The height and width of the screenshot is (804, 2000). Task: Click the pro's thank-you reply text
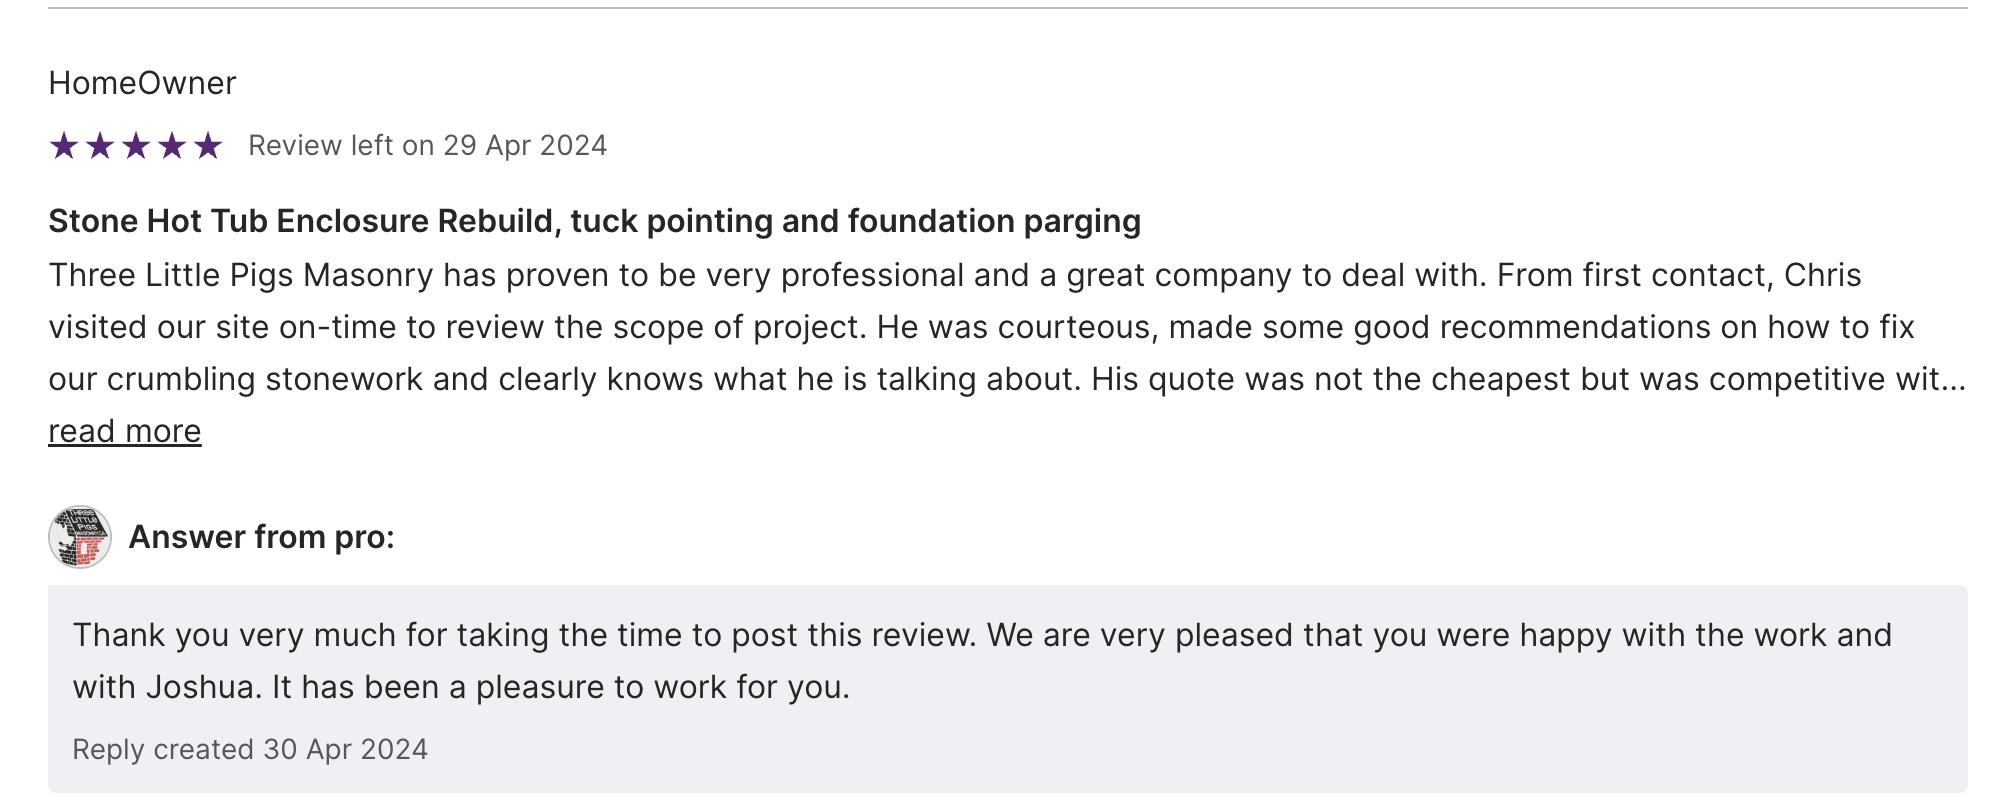[x=982, y=636]
